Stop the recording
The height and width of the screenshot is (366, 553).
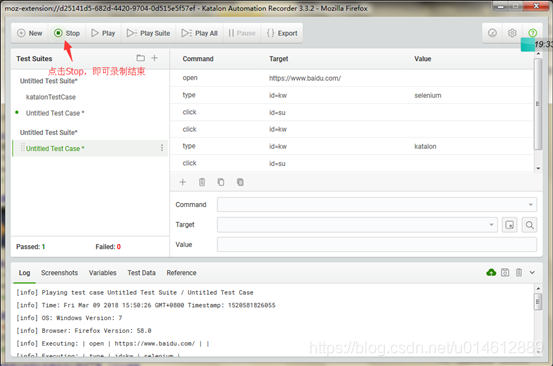(x=67, y=33)
